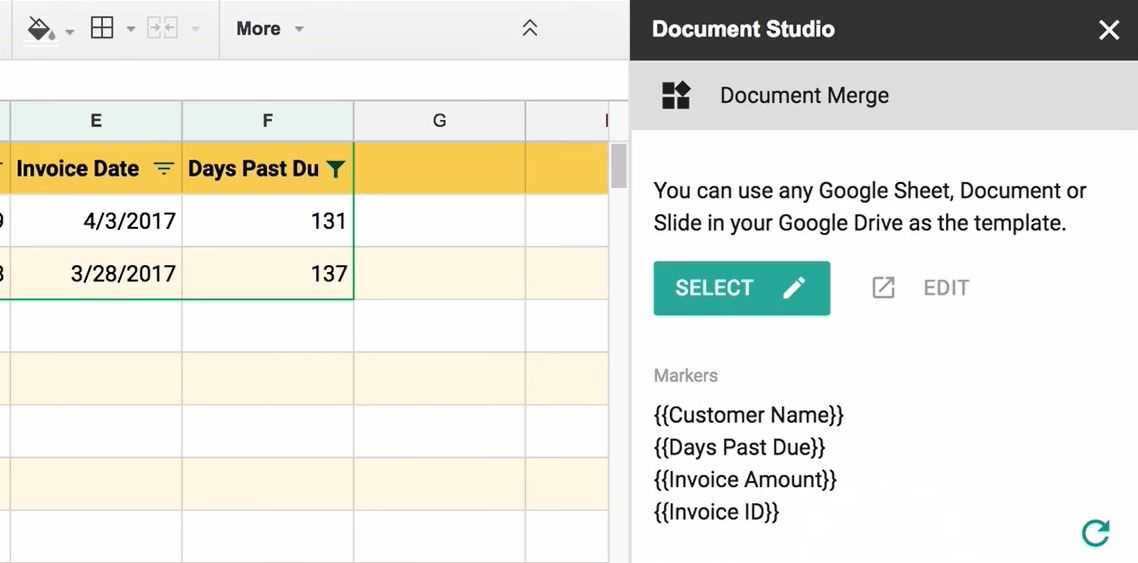Image resolution: width=1138 pixels, height=563 pixels.
Task: Expand the borders dropdown arrow
Action: click(x=131, y=30)
